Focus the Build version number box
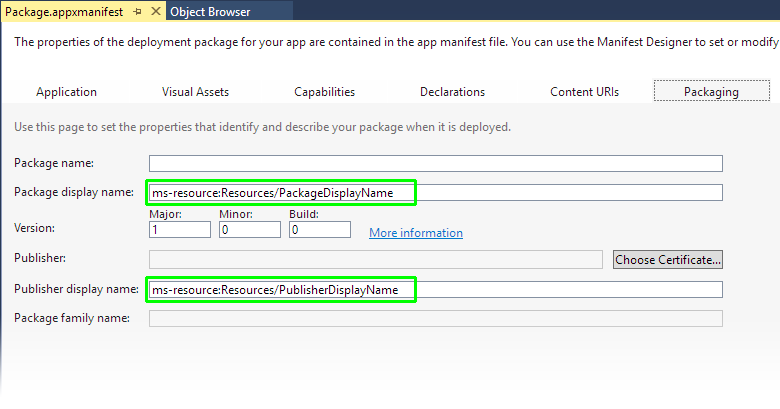The height and width of the screenshot is (409, 780). tap(320, 230)
